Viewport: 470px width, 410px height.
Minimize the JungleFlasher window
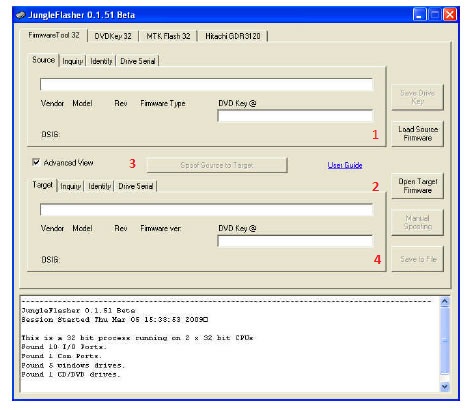coord(419,15)
